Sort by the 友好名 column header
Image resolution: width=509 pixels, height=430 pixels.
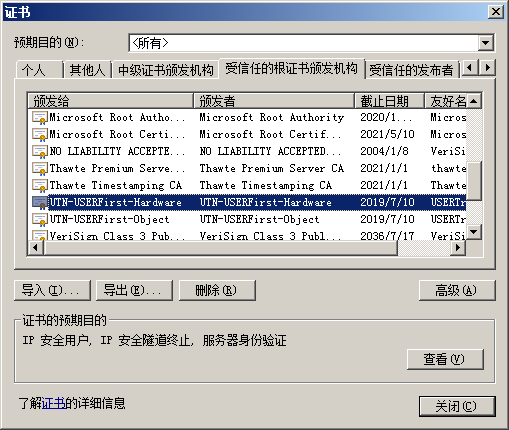pos(445,101)
